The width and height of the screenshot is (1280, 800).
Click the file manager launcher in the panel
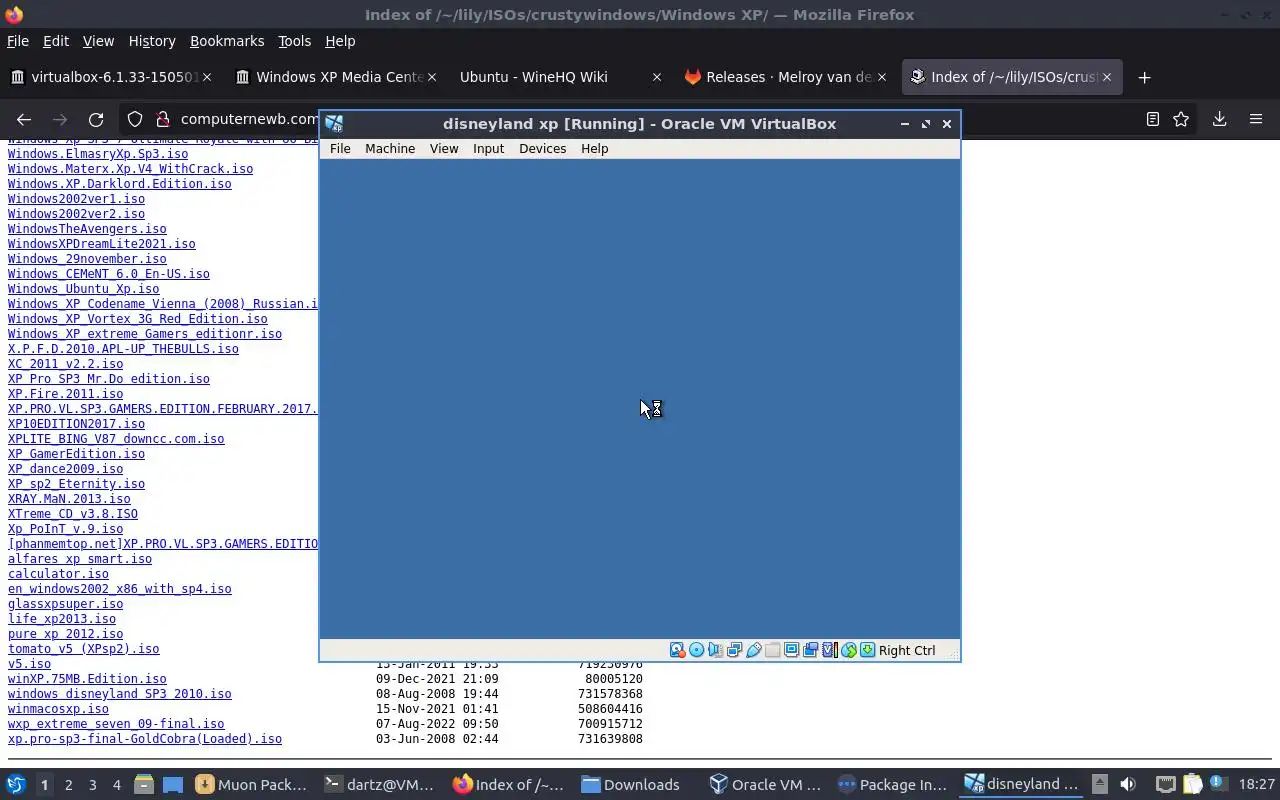pyautogui.click(x=144, y=784)
